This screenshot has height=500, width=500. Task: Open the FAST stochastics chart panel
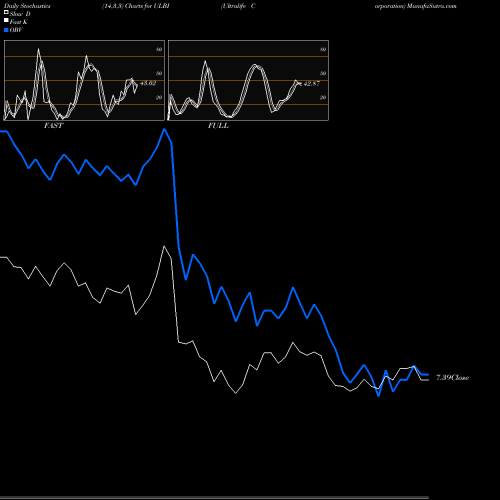point(84,80)
